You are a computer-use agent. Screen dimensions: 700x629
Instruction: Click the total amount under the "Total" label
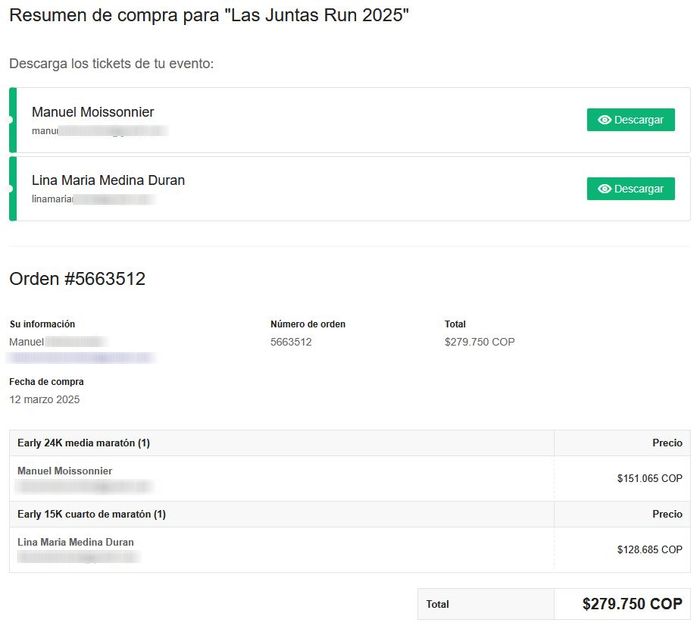479,342
